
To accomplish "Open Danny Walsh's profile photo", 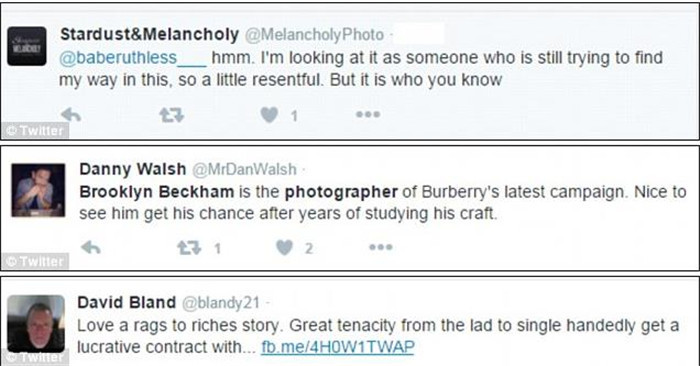I will 38,190.
